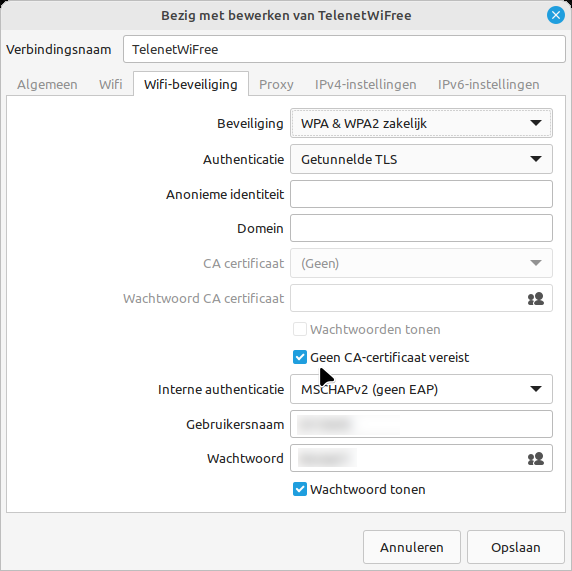Go to the Proxy tab

[276, 85]
